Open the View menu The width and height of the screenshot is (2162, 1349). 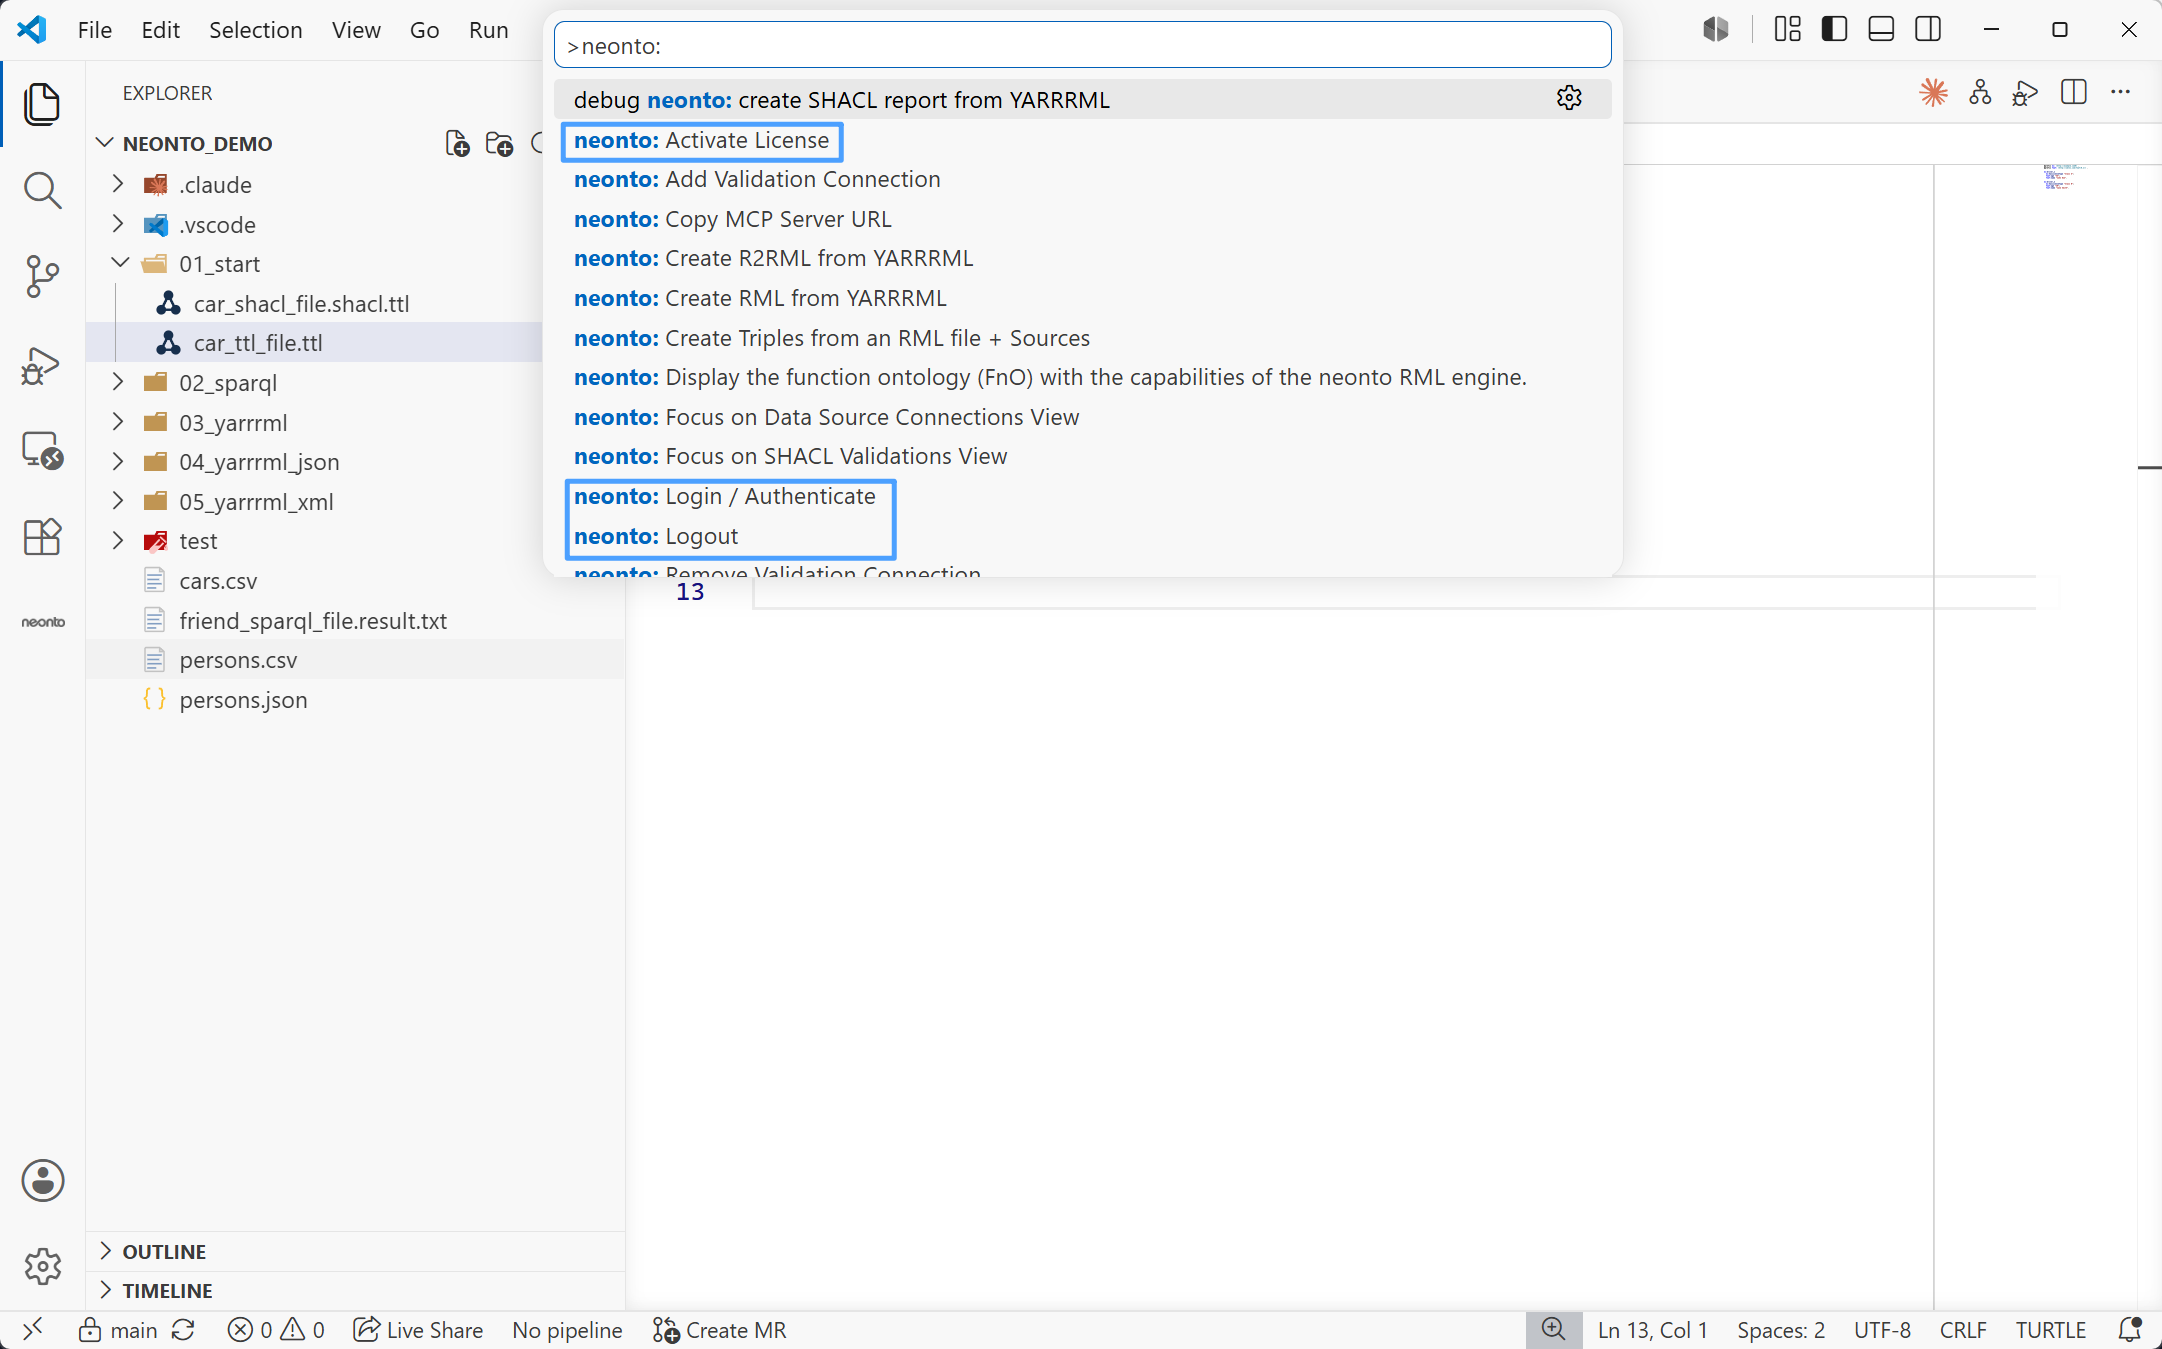coord(356,30)
